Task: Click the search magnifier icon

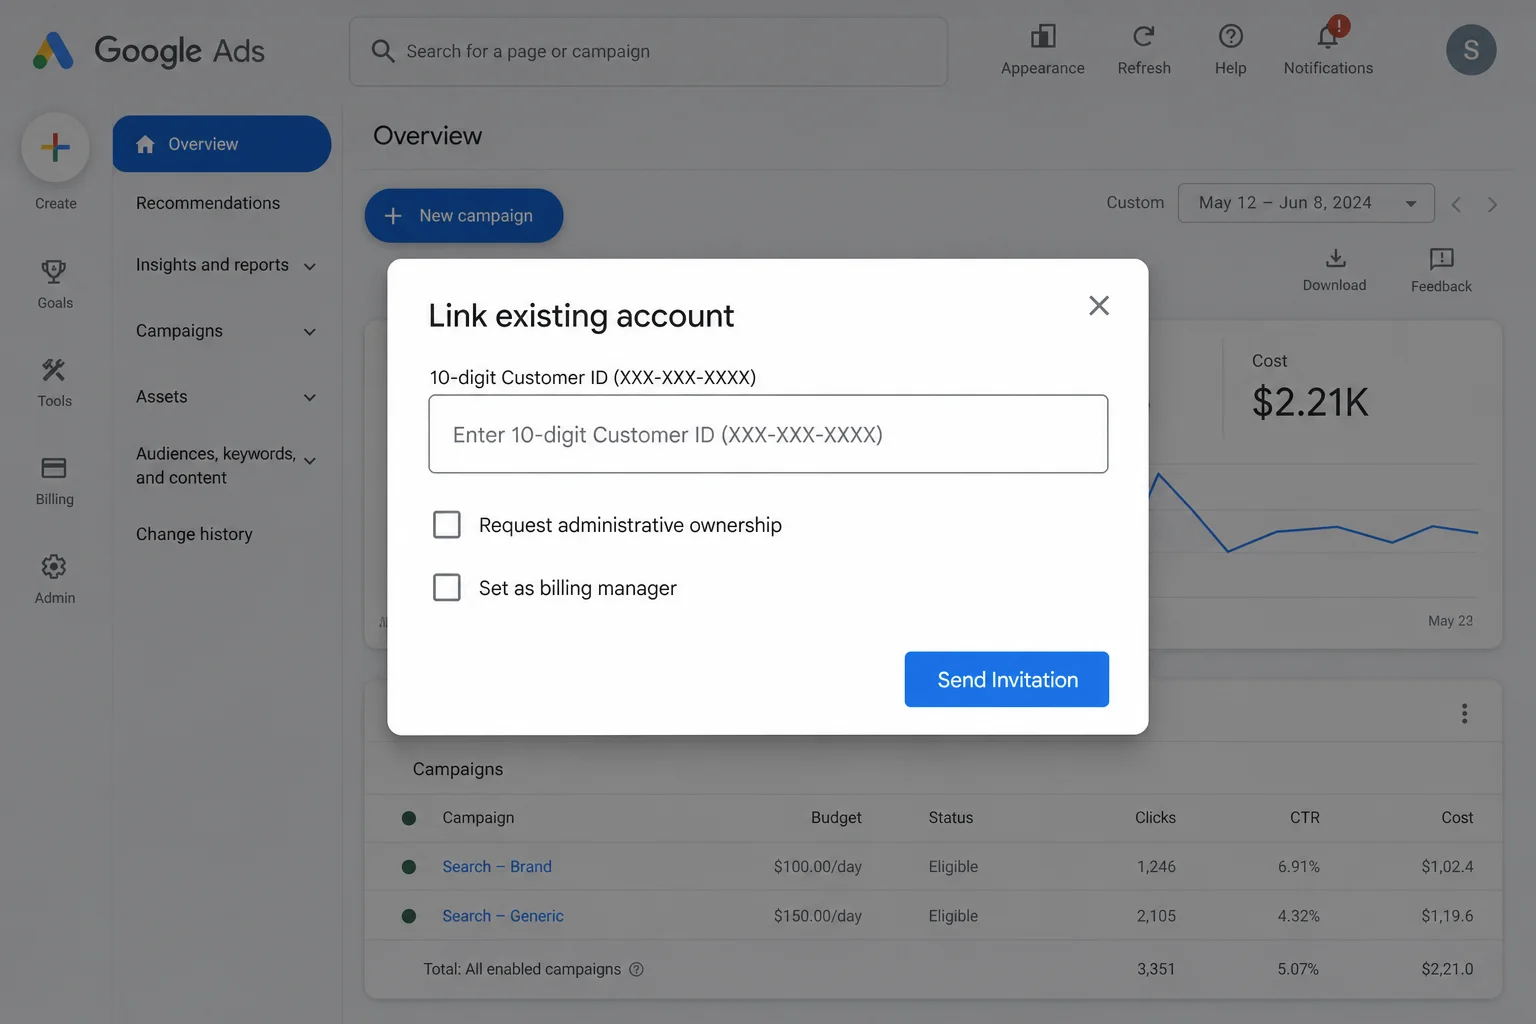Action: [383, 51]
